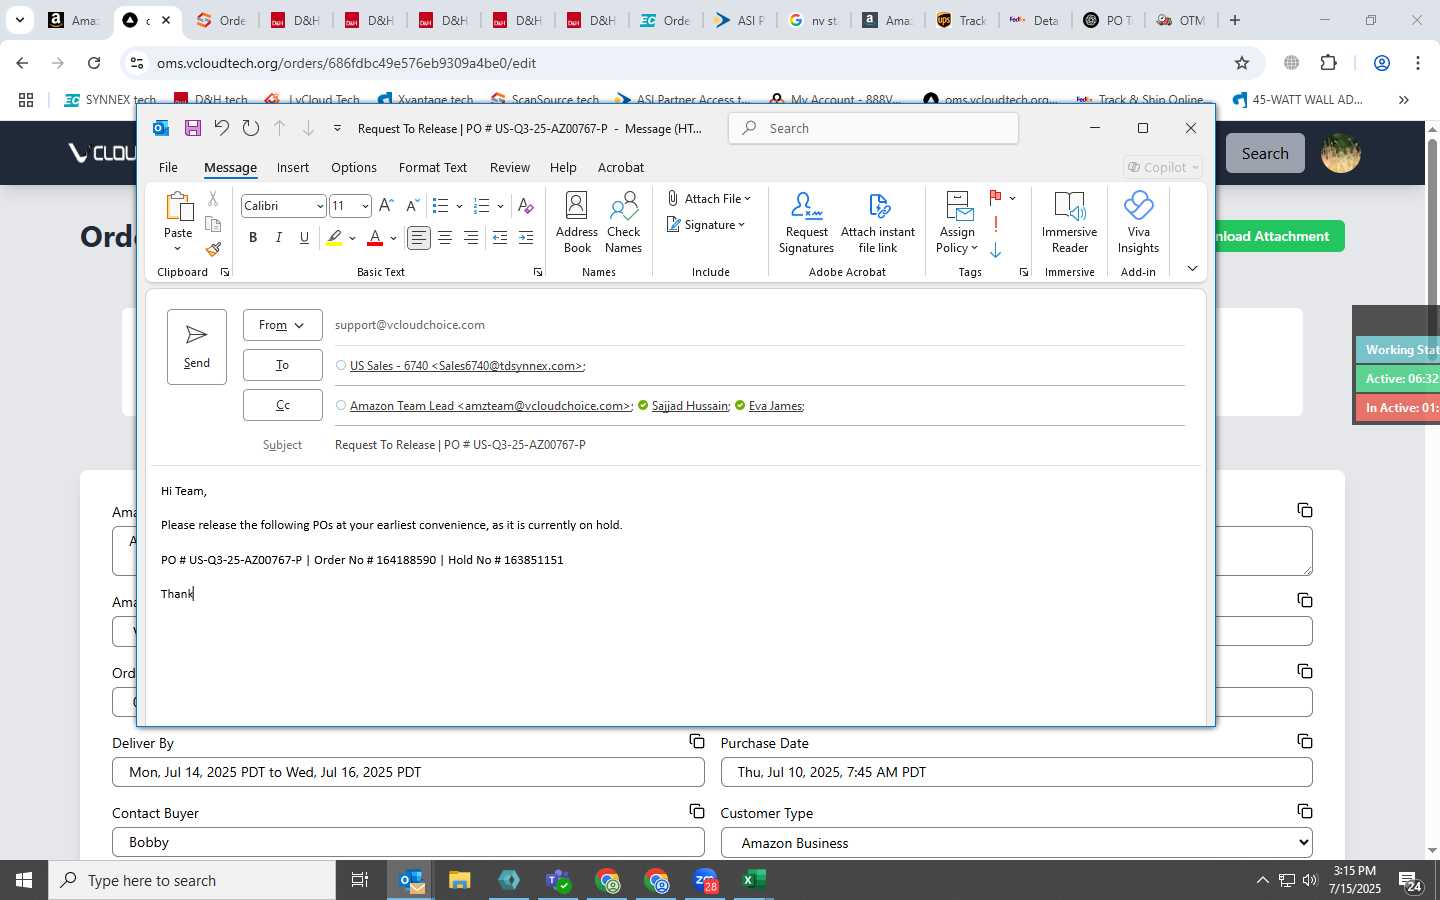Open the Viva Insights add-in
The width and height of the screenshot is (1440, 900).
click(x=1138, y=223)
